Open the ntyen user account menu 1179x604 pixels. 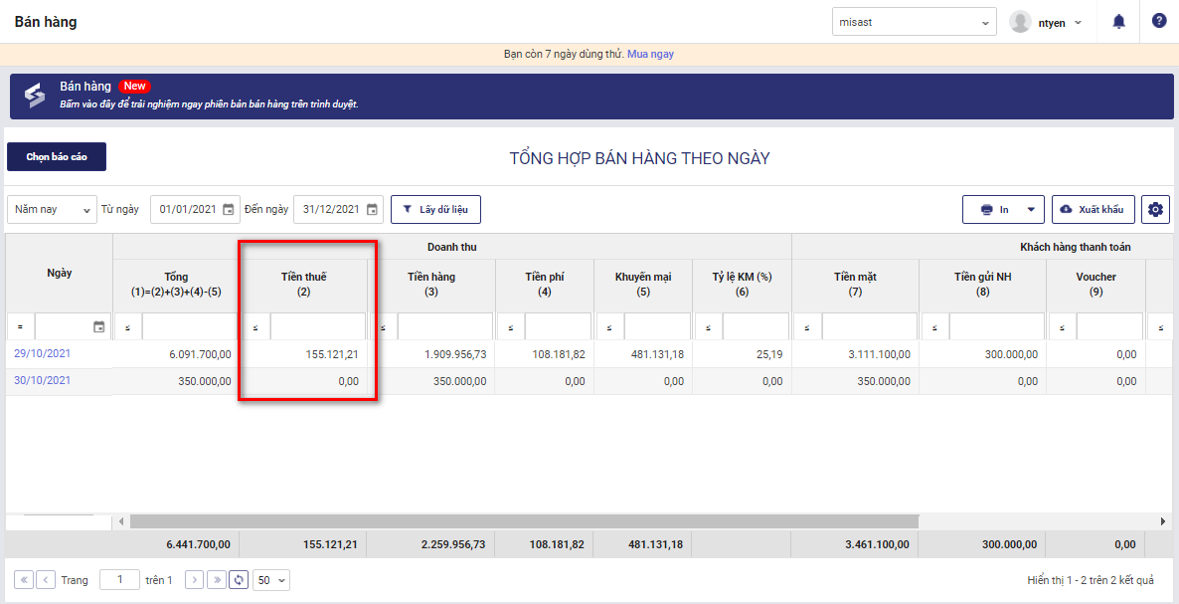(1047, 22)
